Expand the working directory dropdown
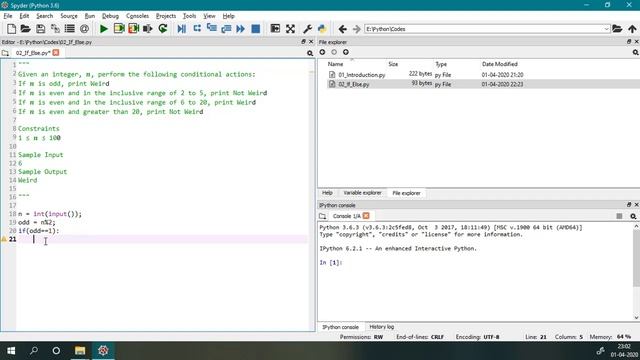 click(606, 29)
